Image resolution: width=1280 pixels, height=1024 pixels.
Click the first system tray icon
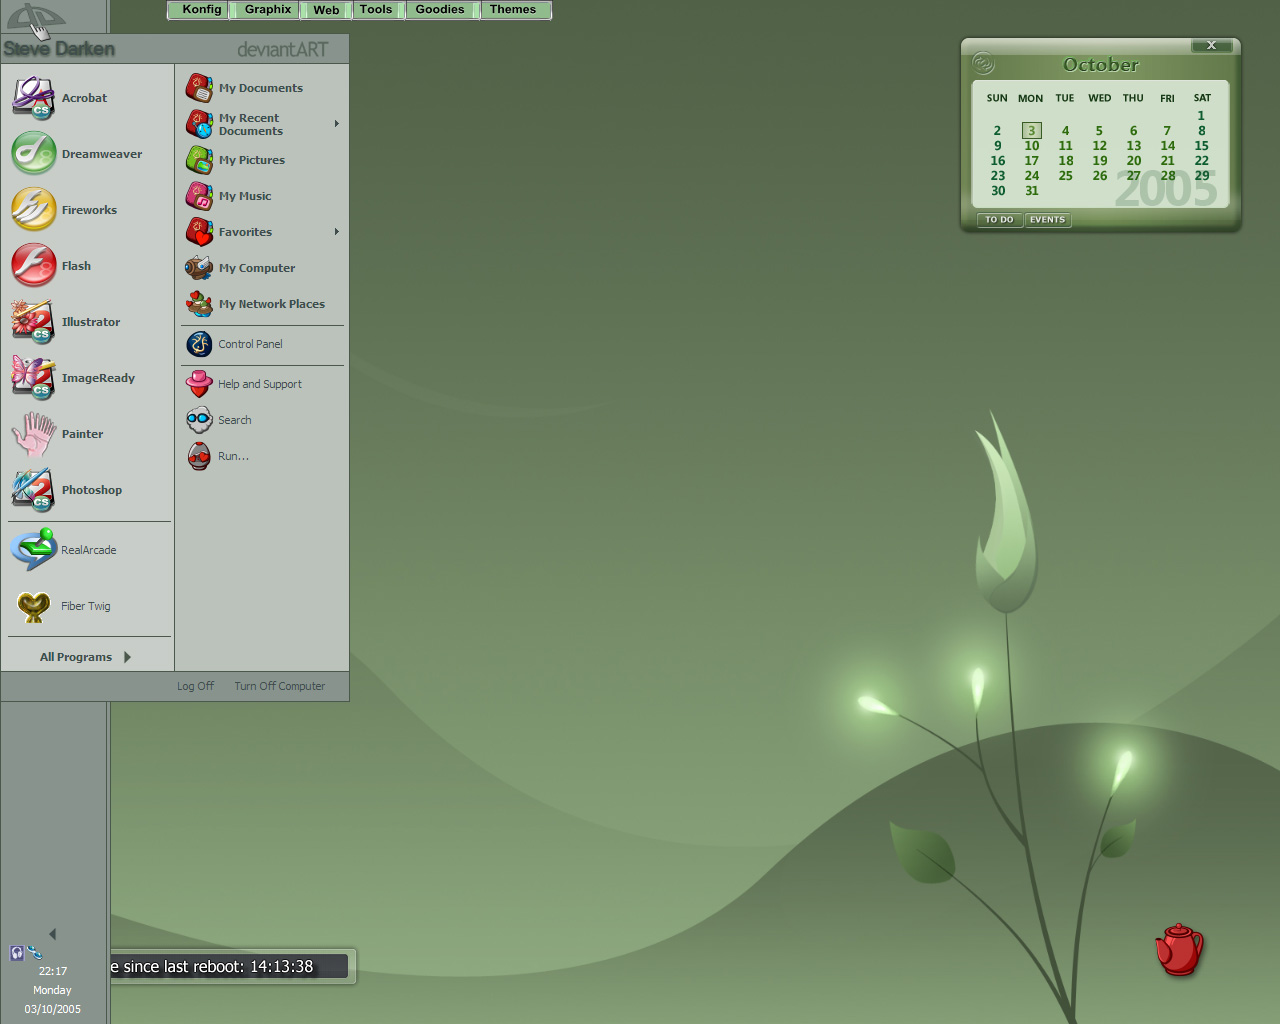[x=17, y=953]
